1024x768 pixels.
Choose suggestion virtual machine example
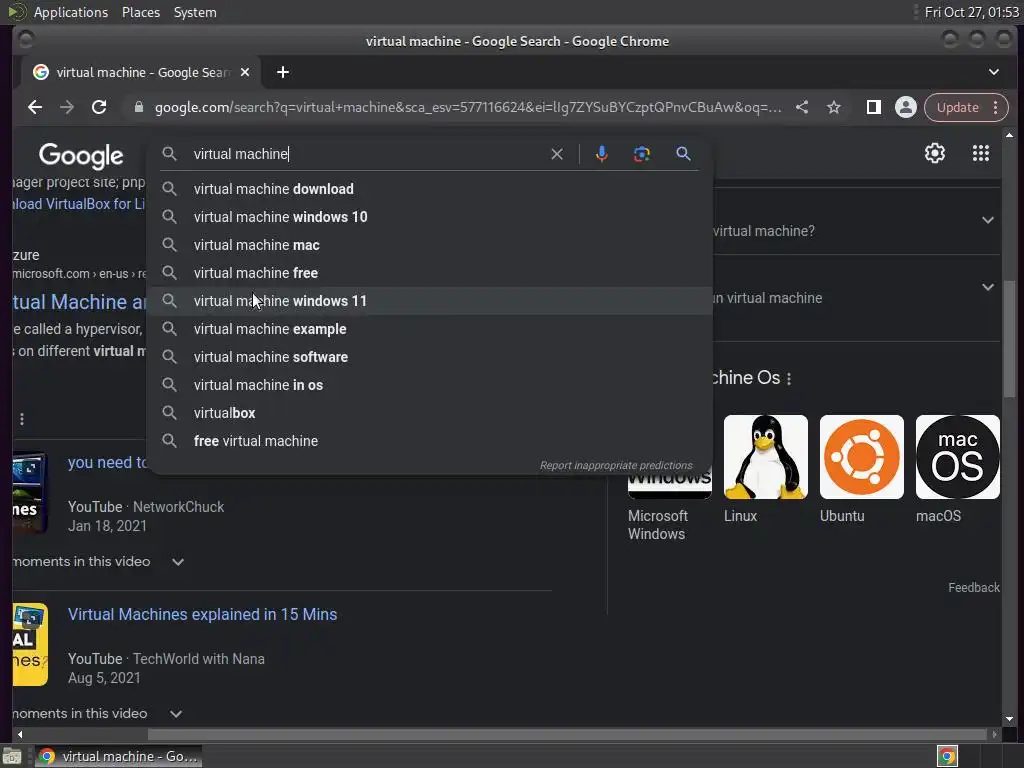point(430,329)
